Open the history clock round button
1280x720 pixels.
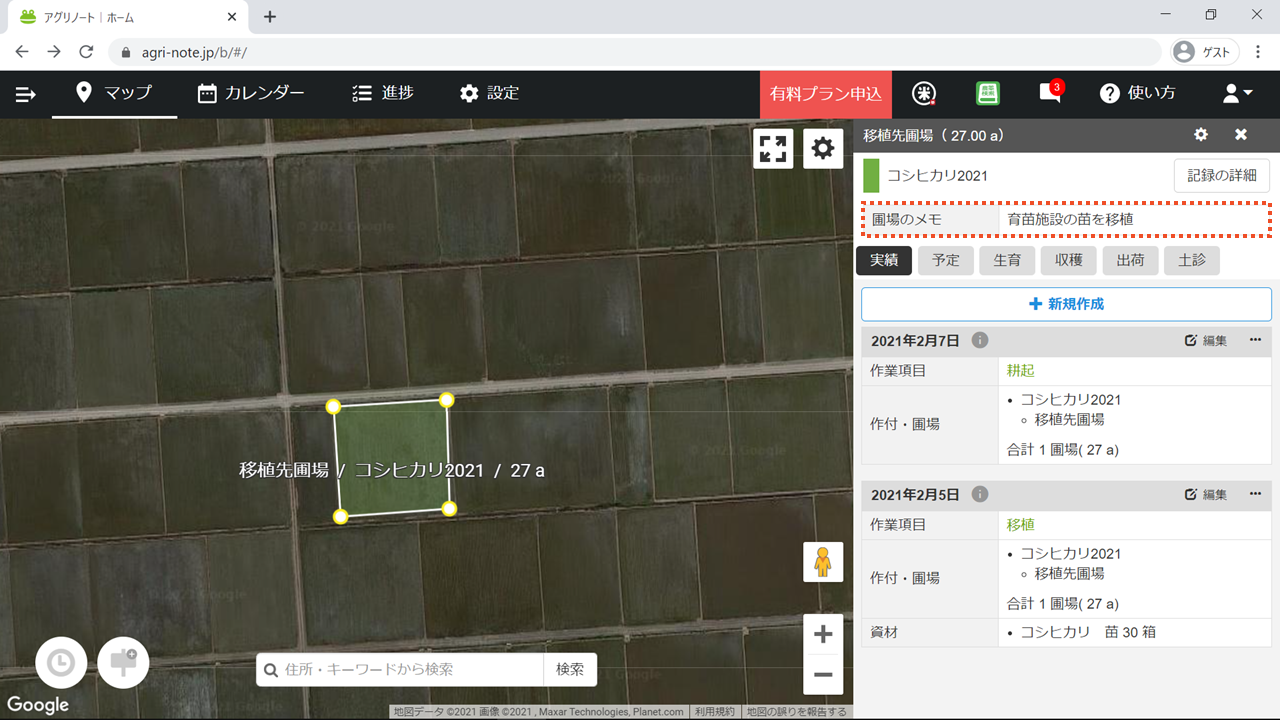pyautogui.click(x=61, y=663)
